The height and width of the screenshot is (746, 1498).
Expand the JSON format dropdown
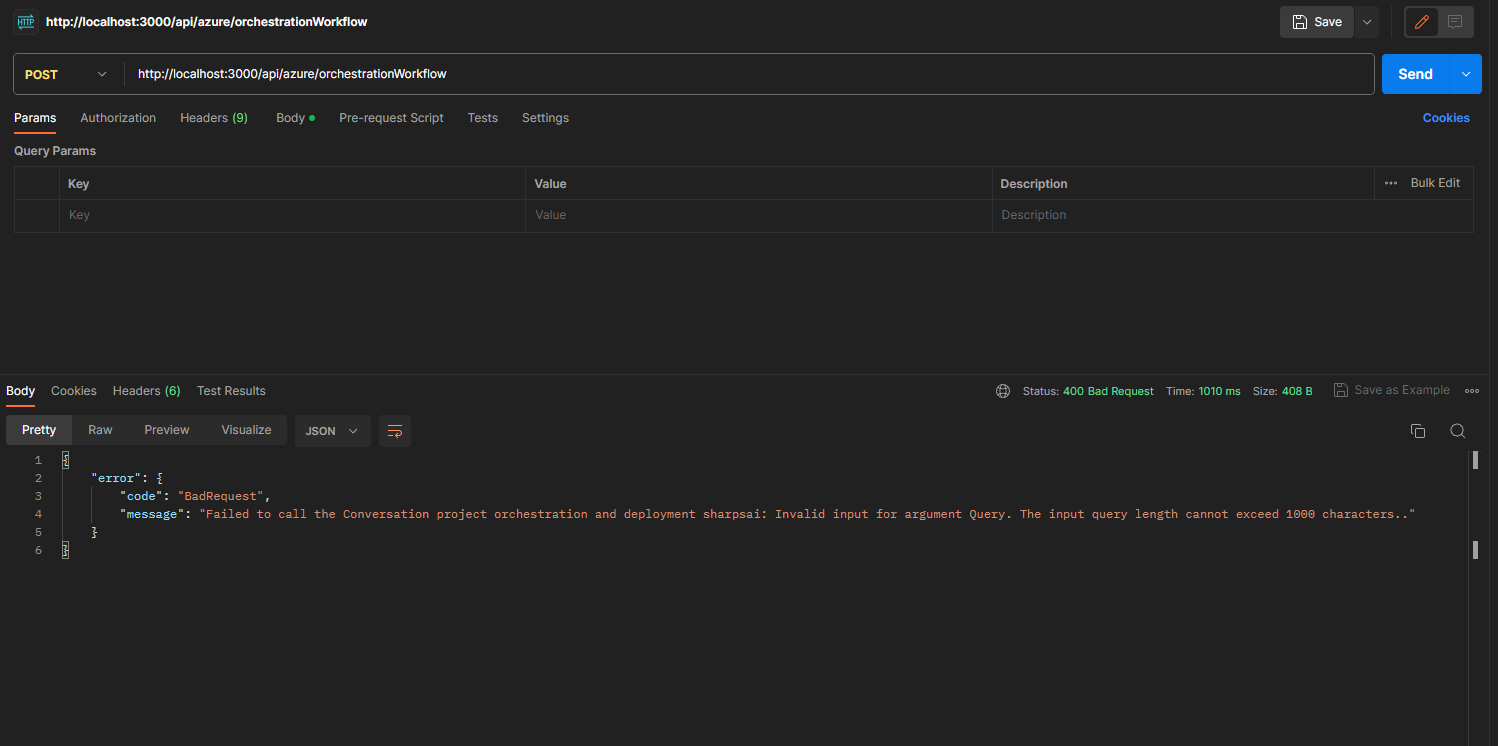click(332, 430)
